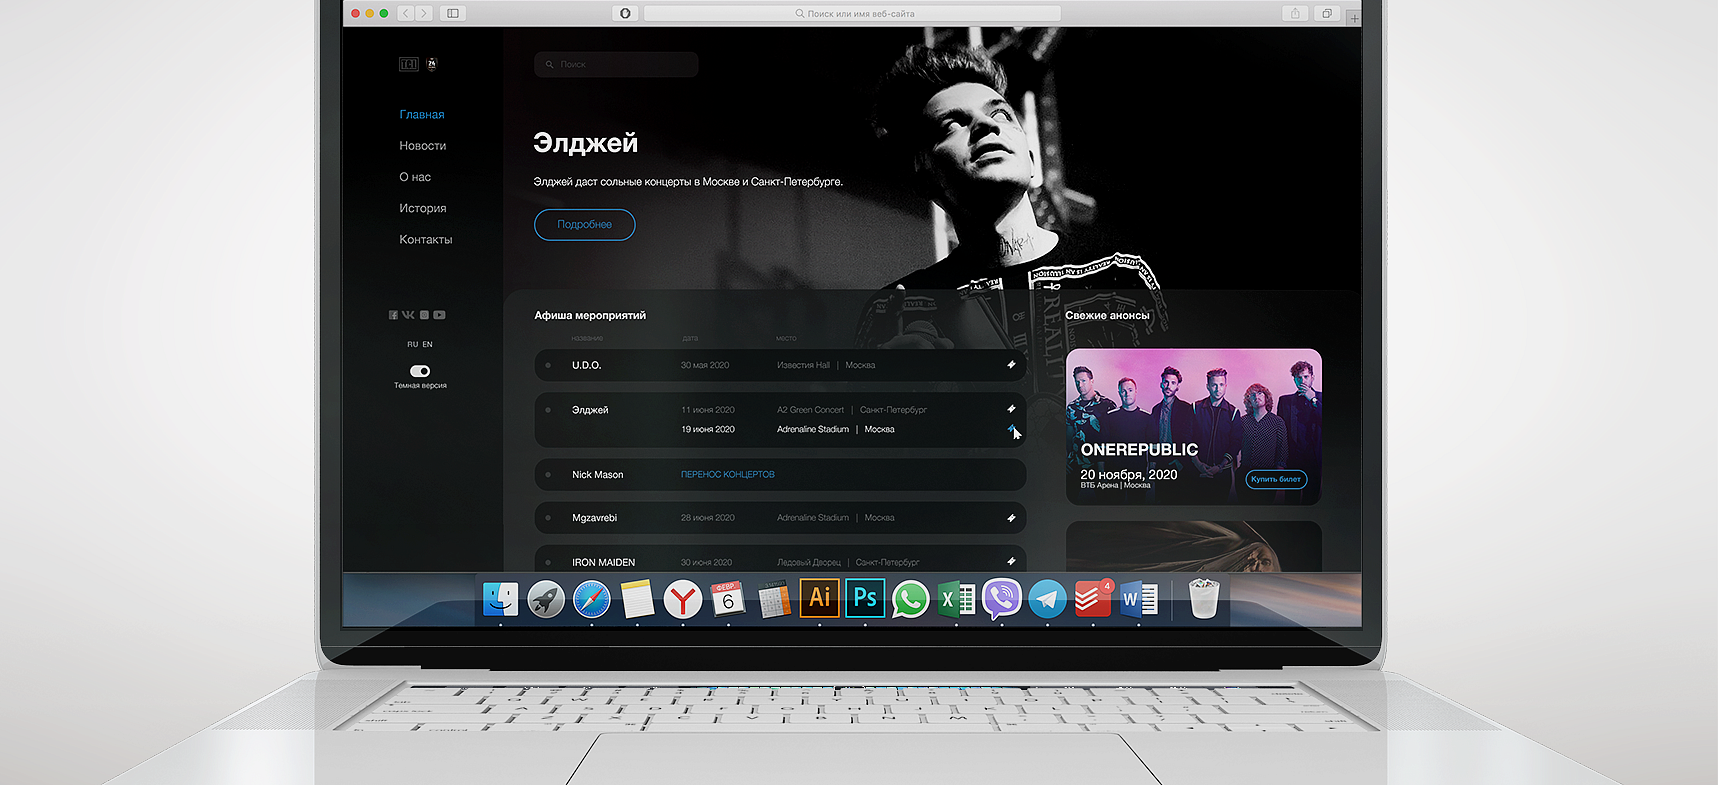Click Safari's address bar
Viewport: 1718px width, 785px height.
tap(853, 13)
